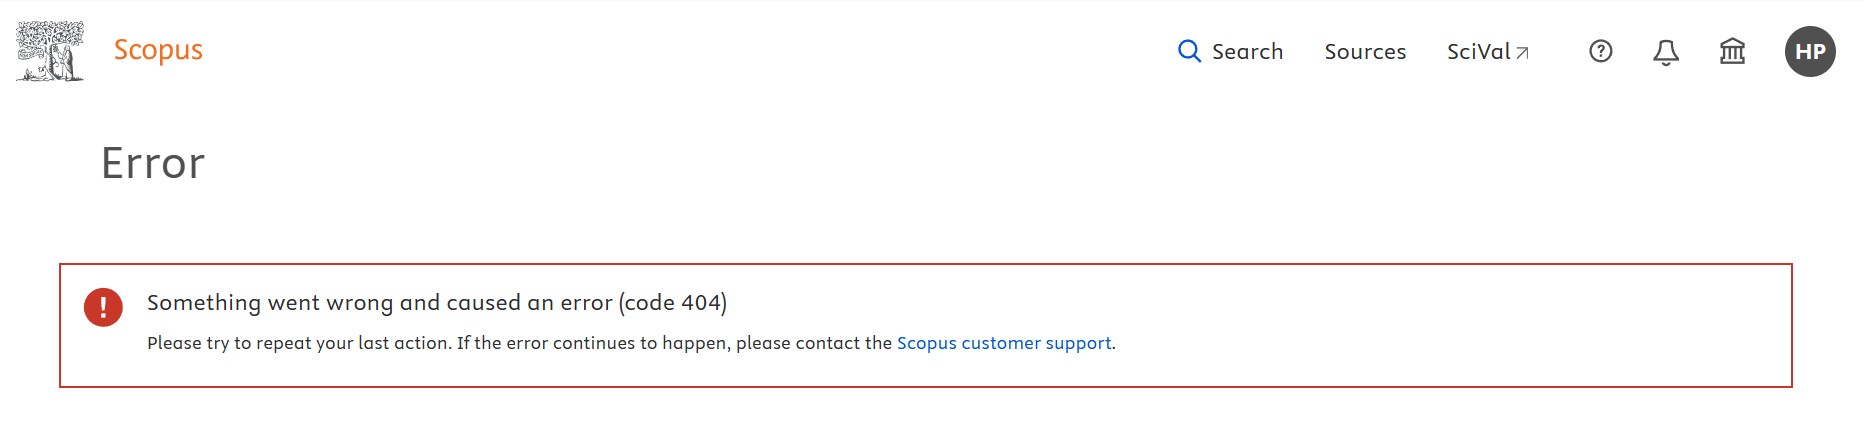Click the Error page heading

click(153, 163)
